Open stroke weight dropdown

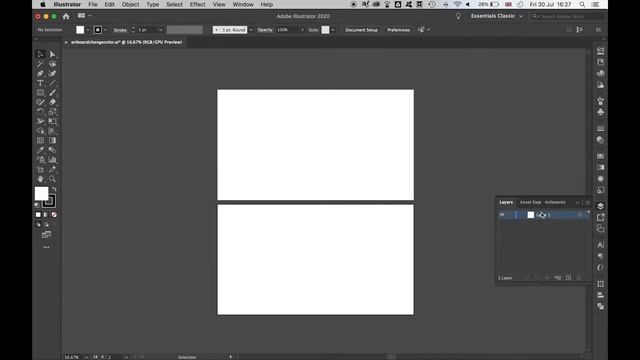[x=160, y=30]
